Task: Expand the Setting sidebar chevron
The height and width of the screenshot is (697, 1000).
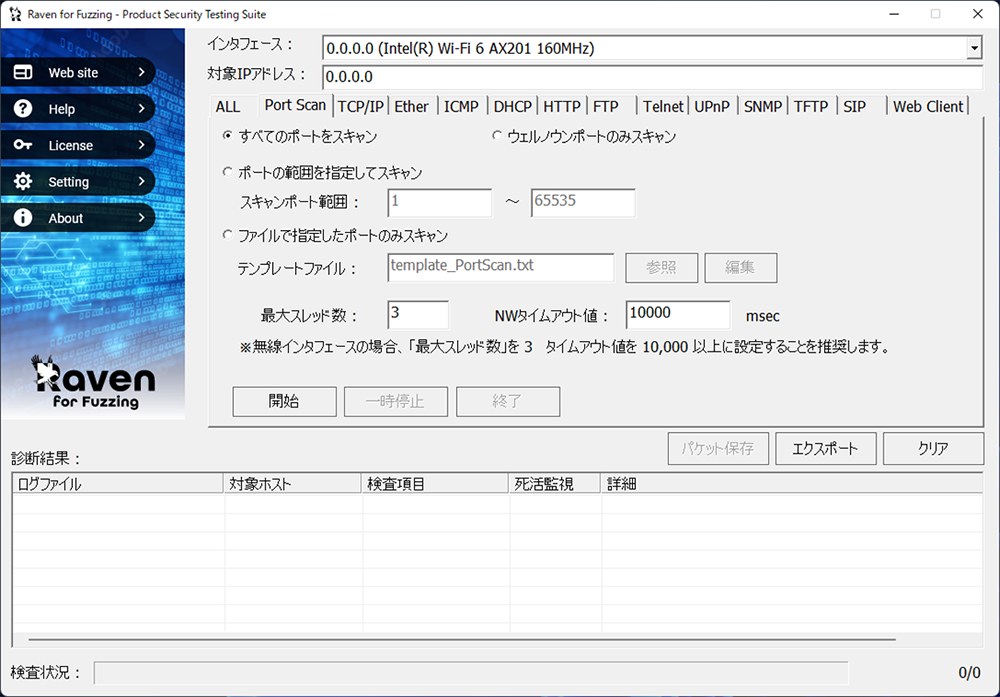Action: point(142,181)
